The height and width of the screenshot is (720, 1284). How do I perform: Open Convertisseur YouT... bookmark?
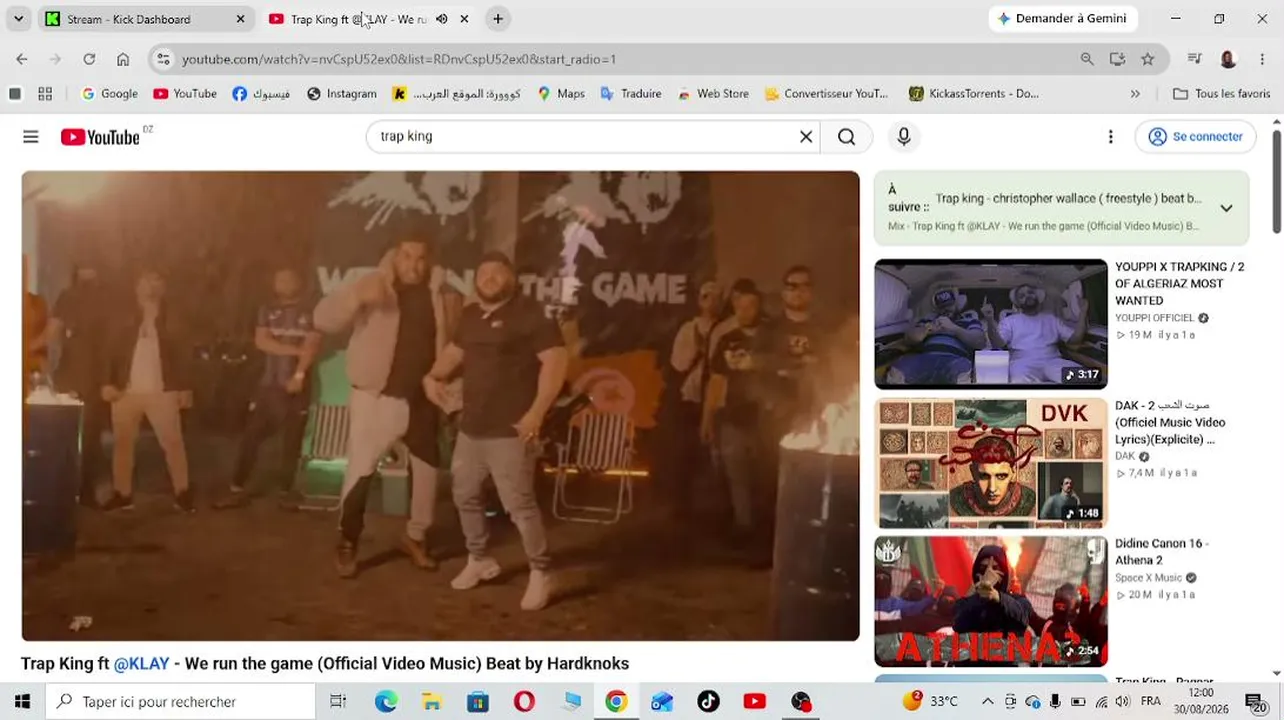[826, 94]
